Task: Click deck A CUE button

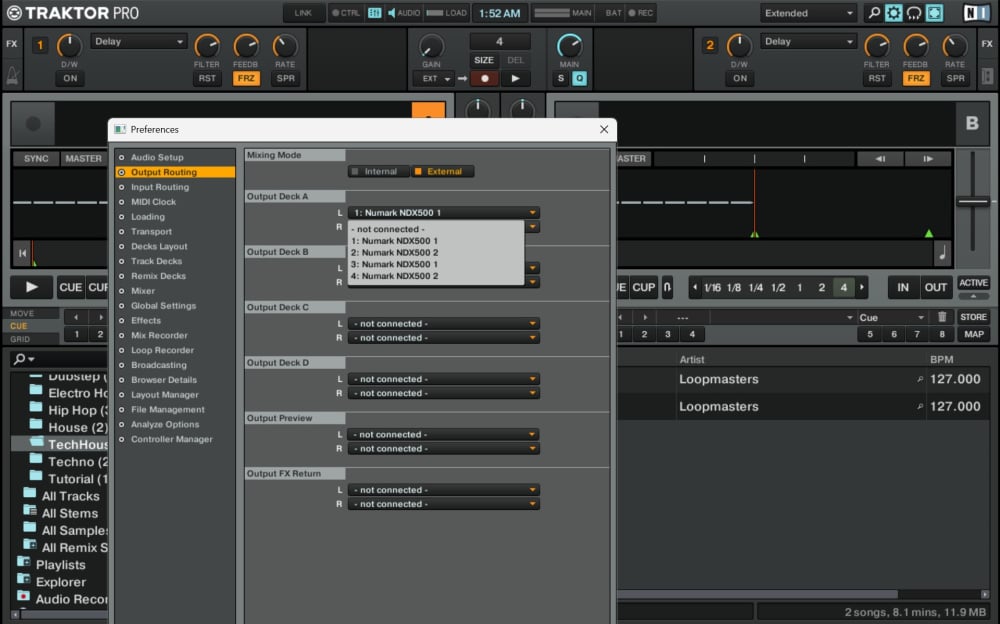Action: pyautogui.click(x=70, y=287)
